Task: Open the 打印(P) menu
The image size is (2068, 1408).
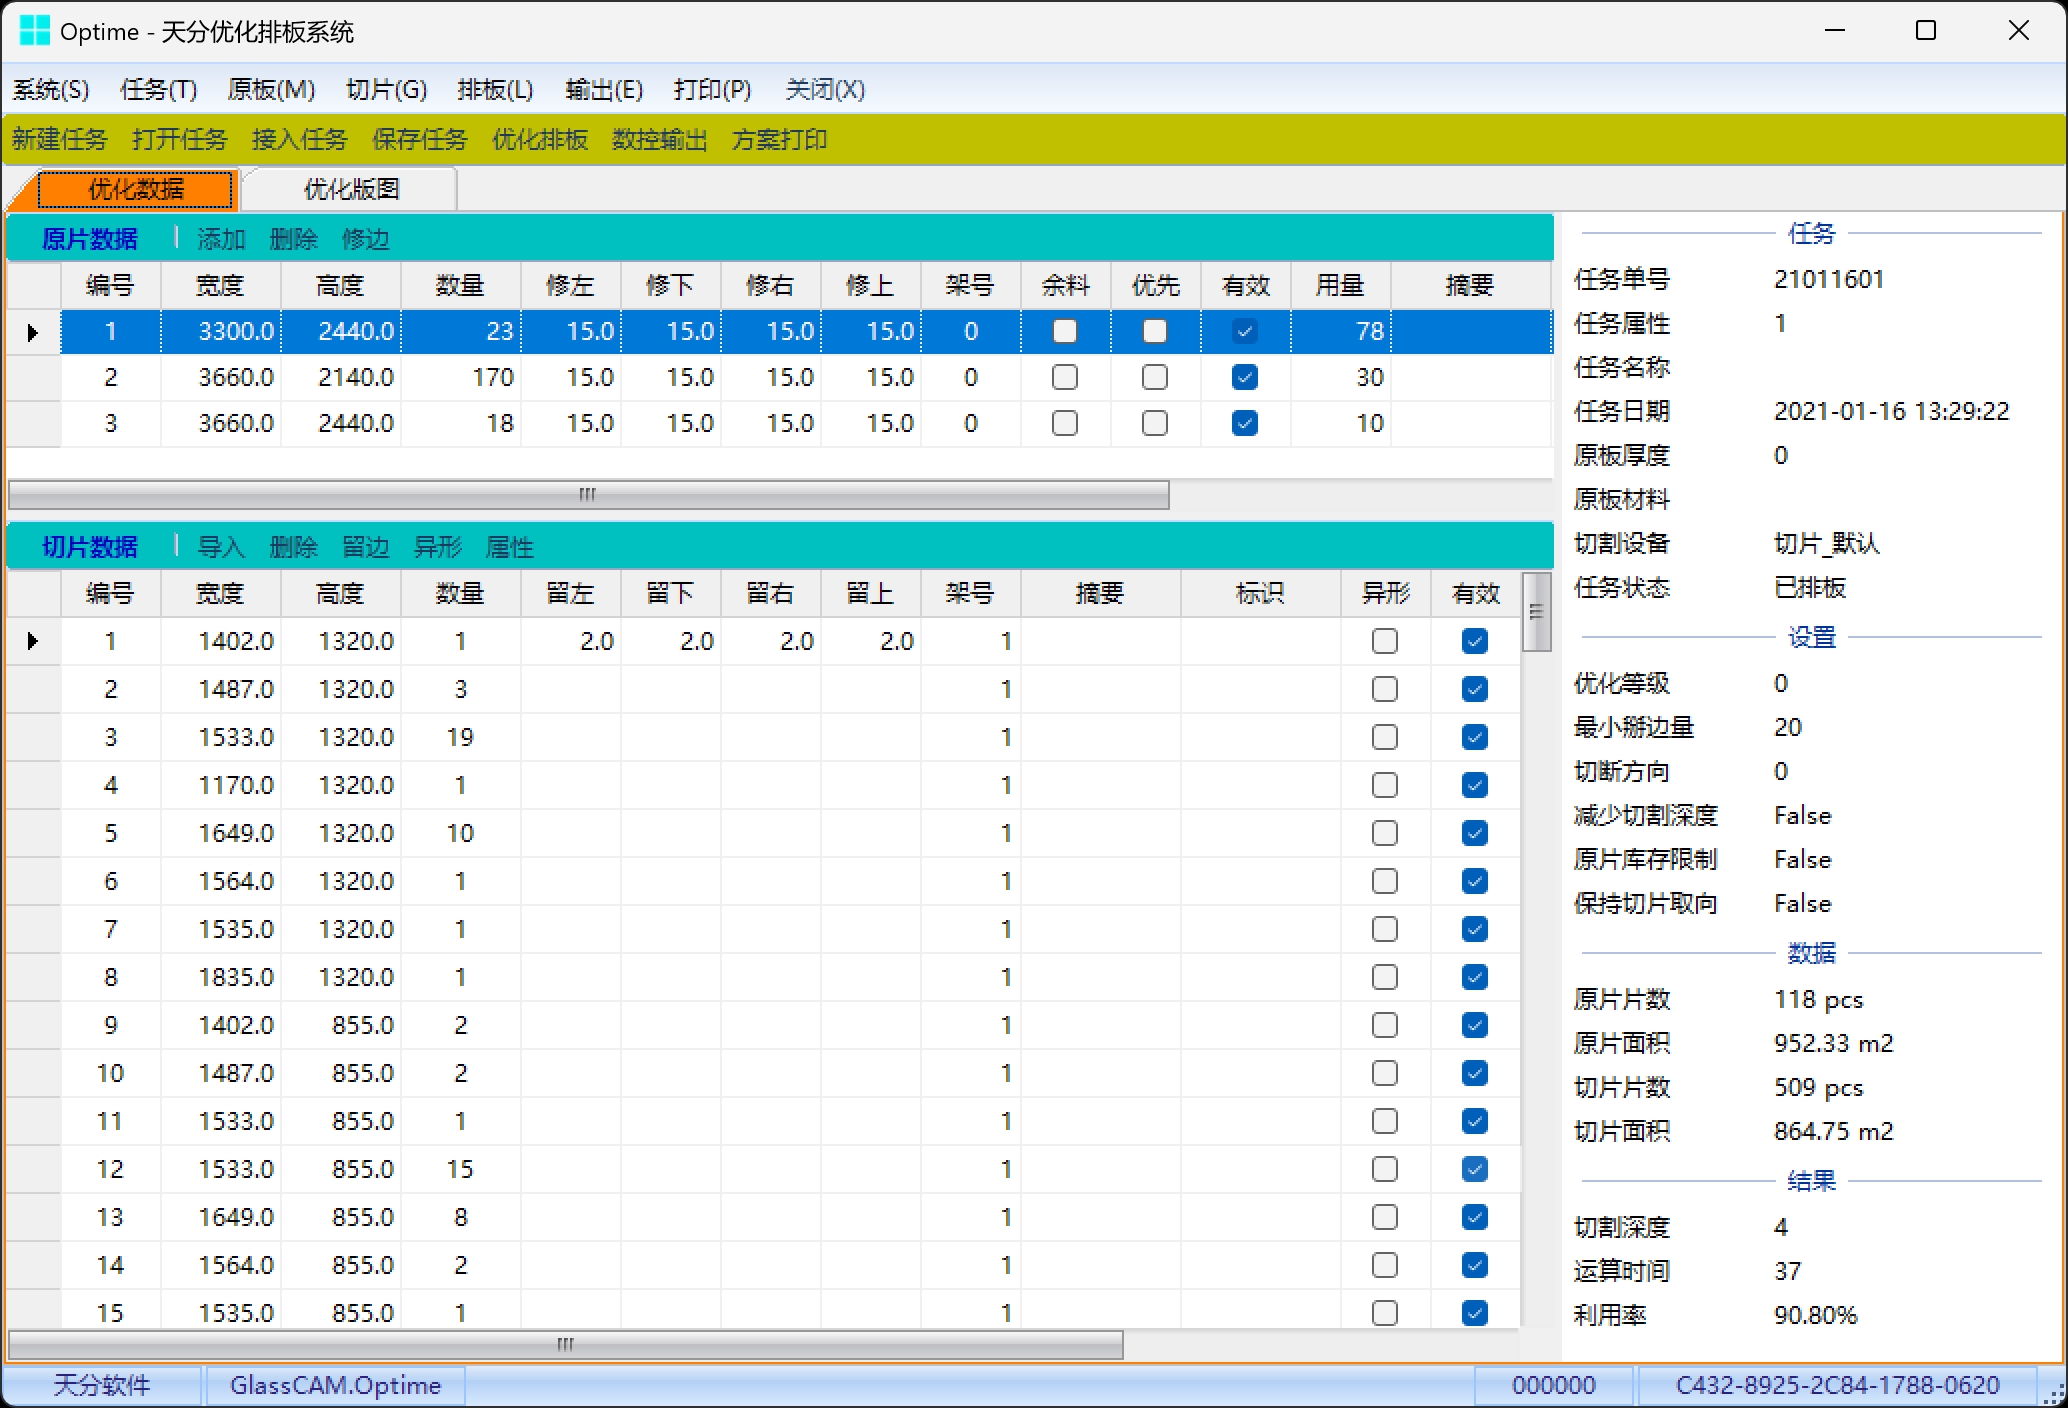Action: [x=712, y=90]
